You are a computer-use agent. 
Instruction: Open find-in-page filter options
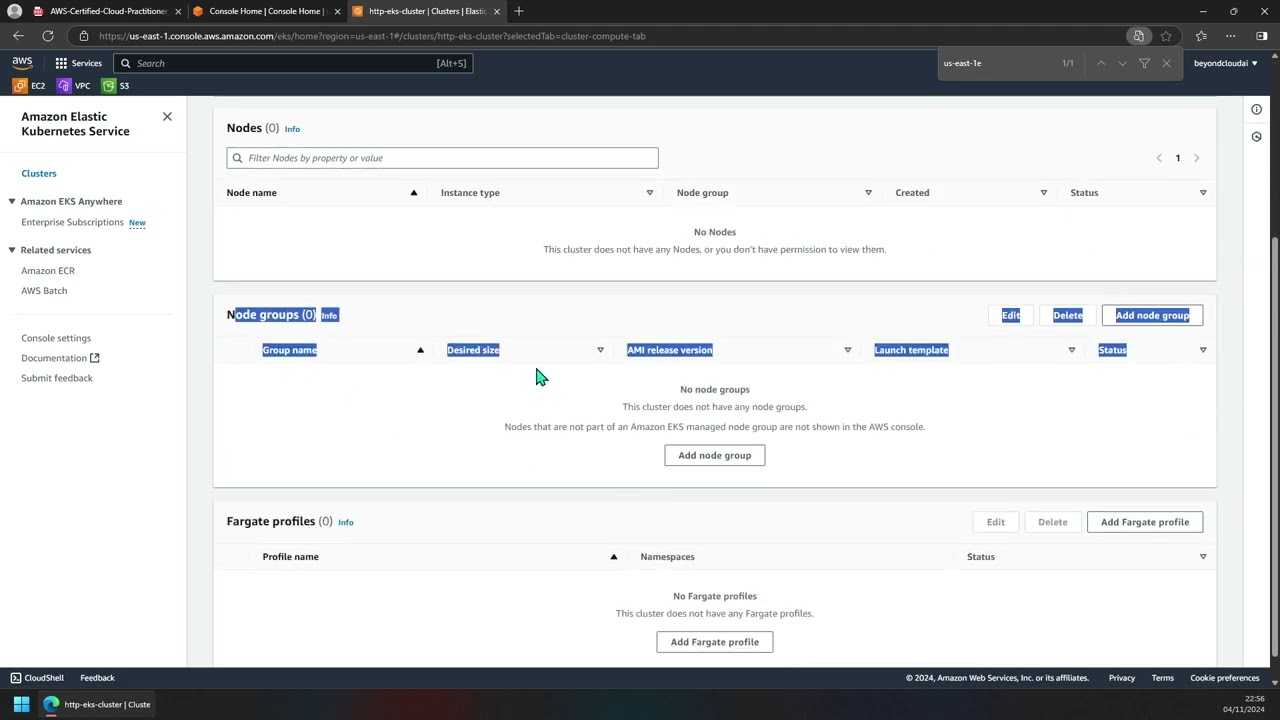click(1145, 63)
